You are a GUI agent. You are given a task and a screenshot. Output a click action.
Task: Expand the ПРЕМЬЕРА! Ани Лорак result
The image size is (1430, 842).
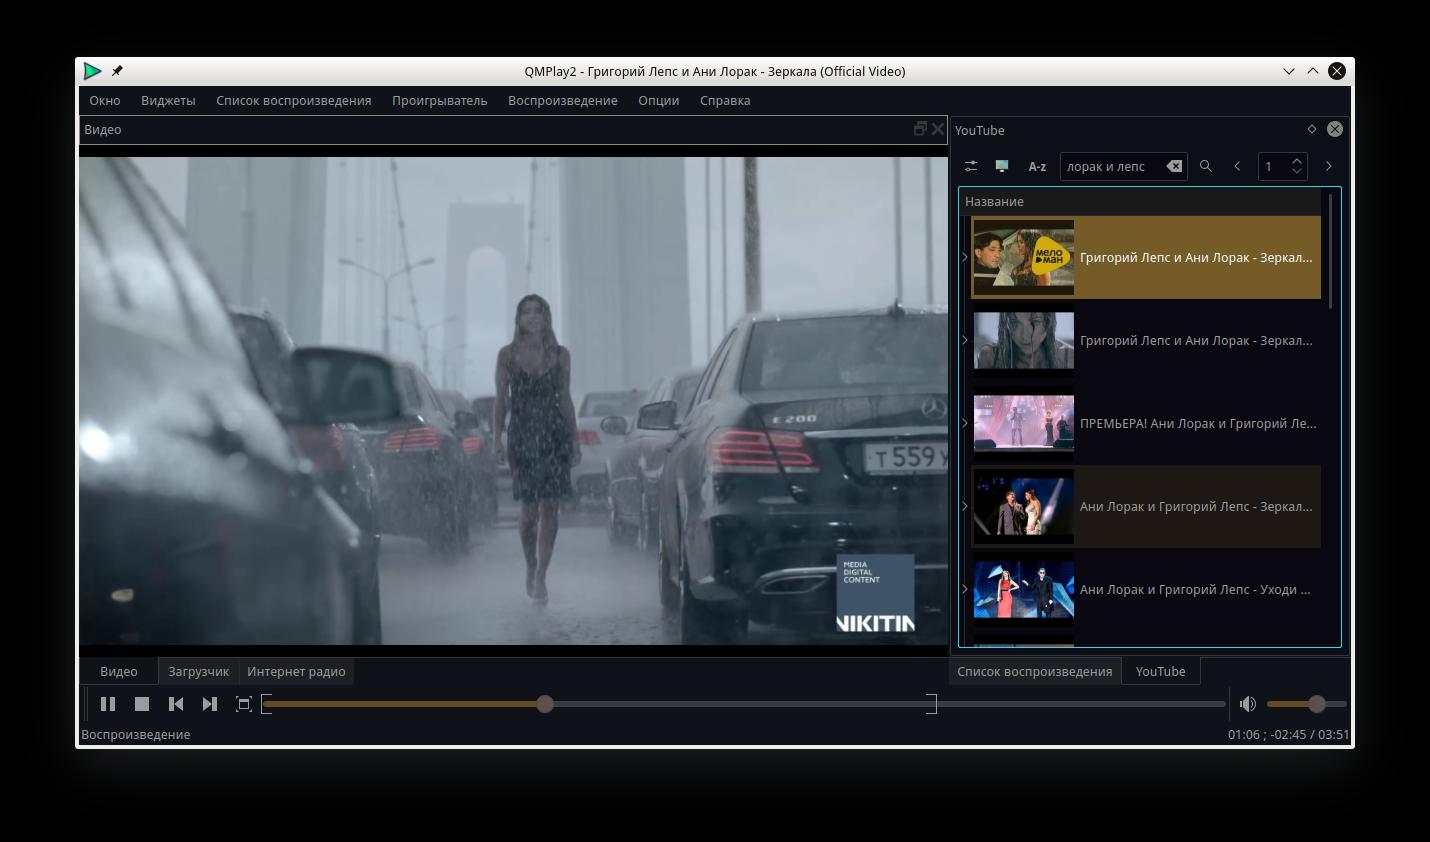pos(965,423)
